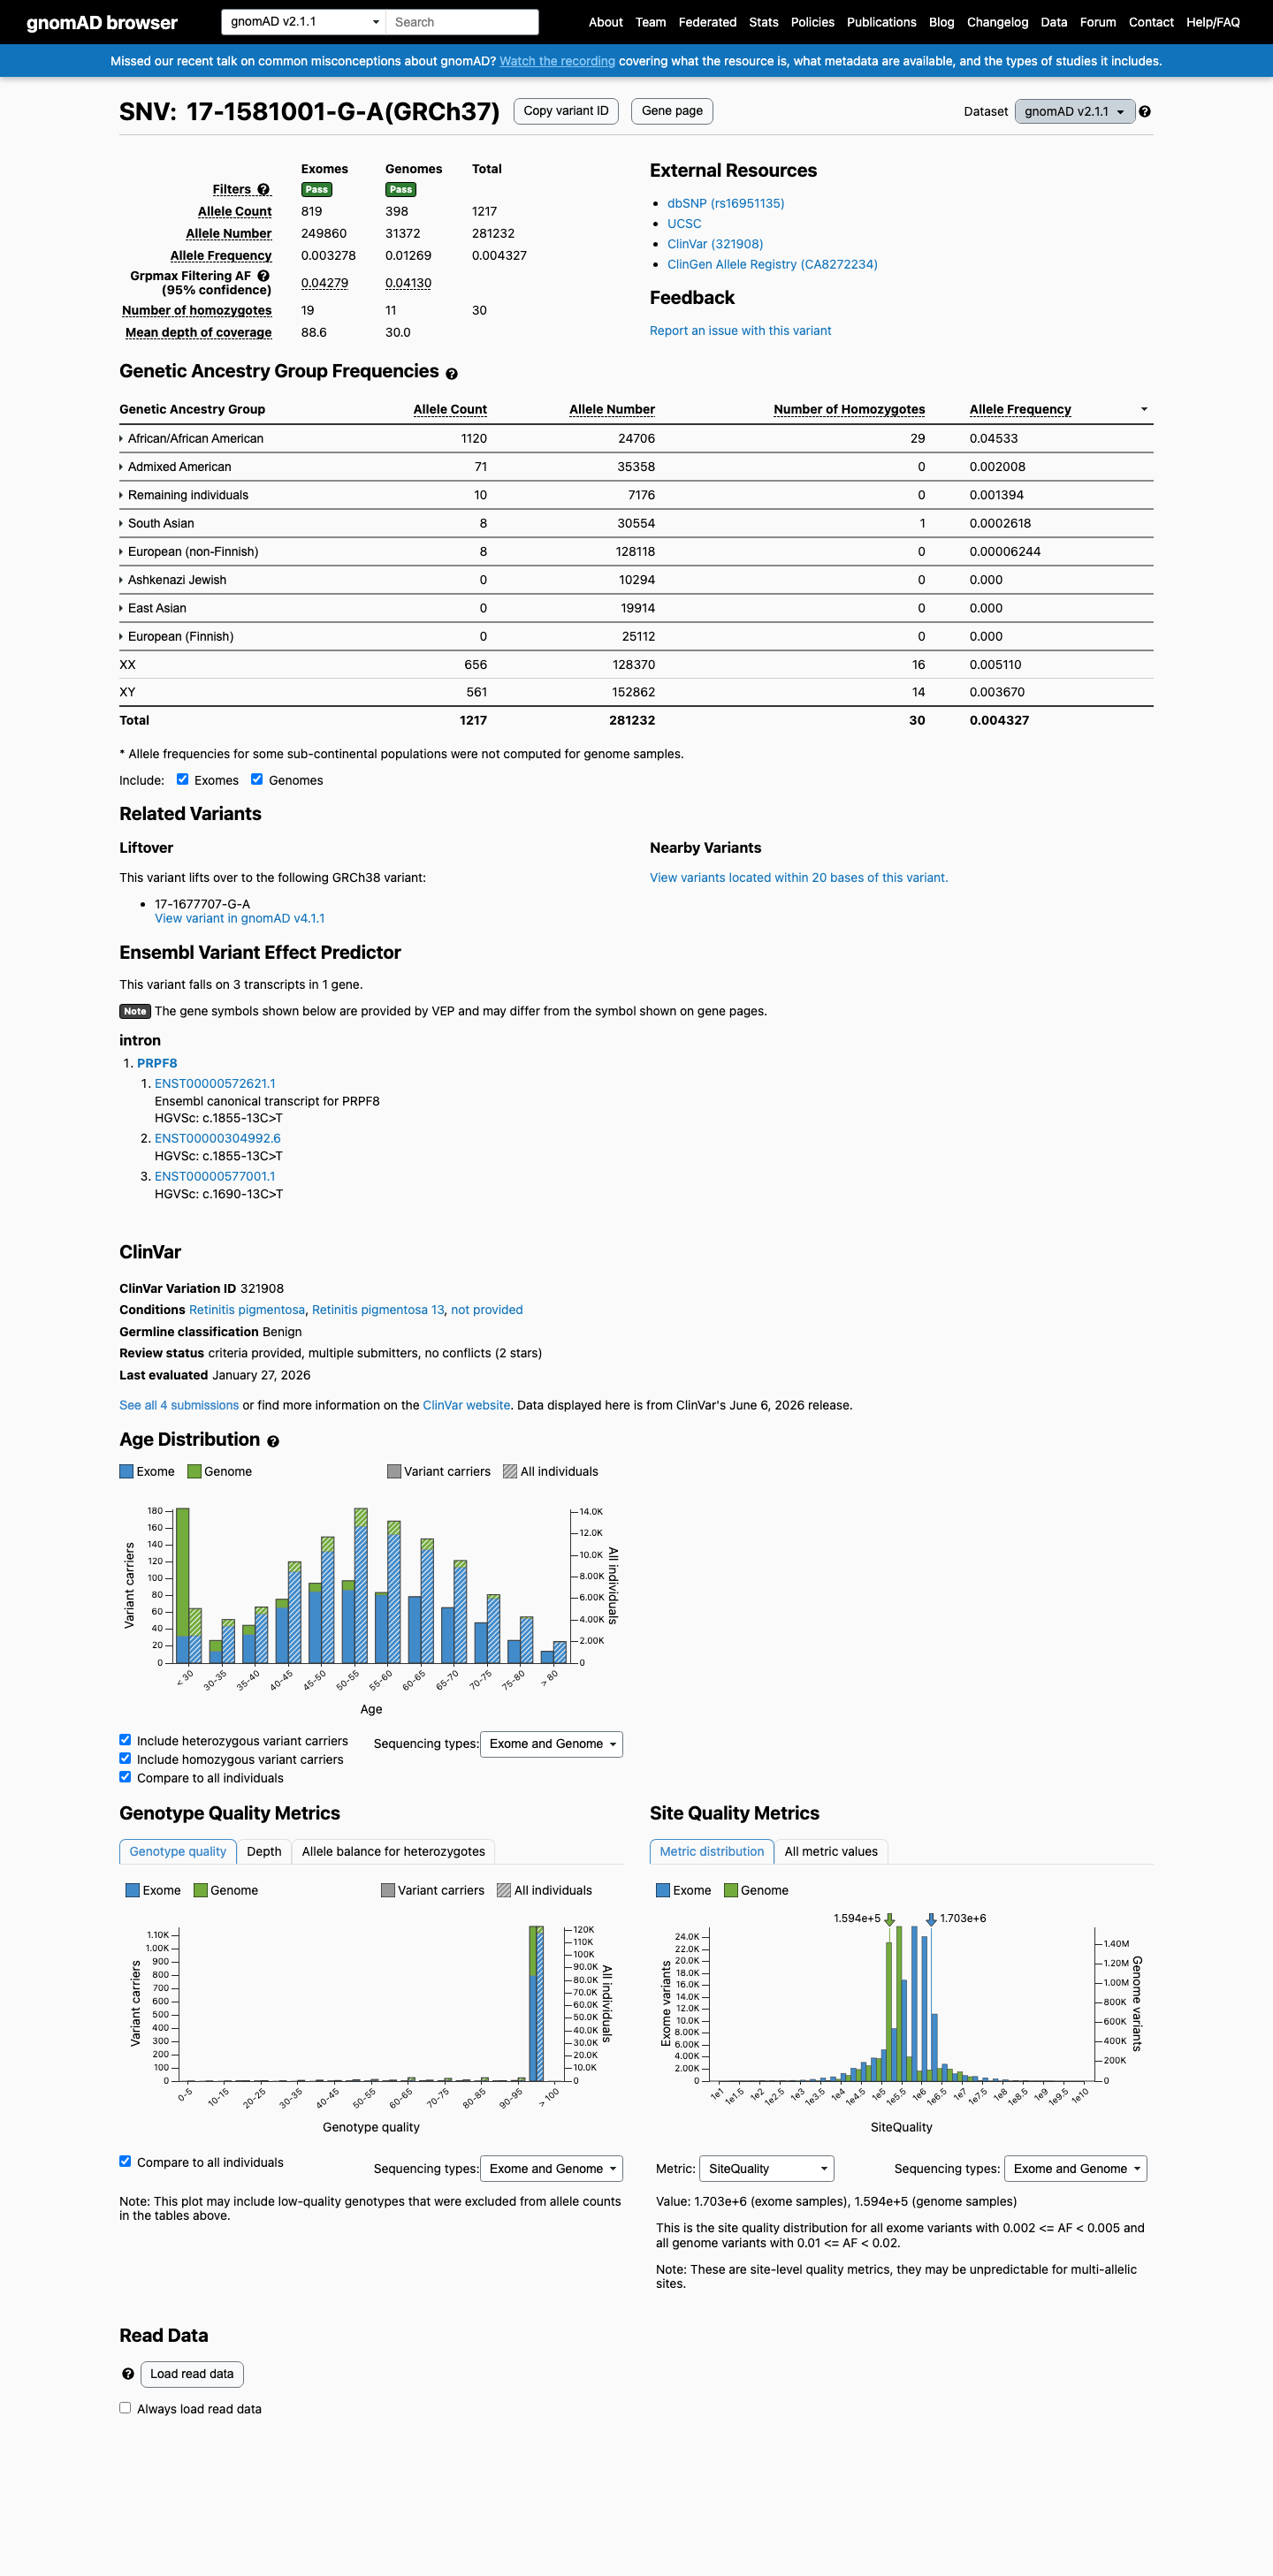Click the Allele Frequency sort arrow
This screenshot has height=2576, width=1273.
coord(1144,410)
